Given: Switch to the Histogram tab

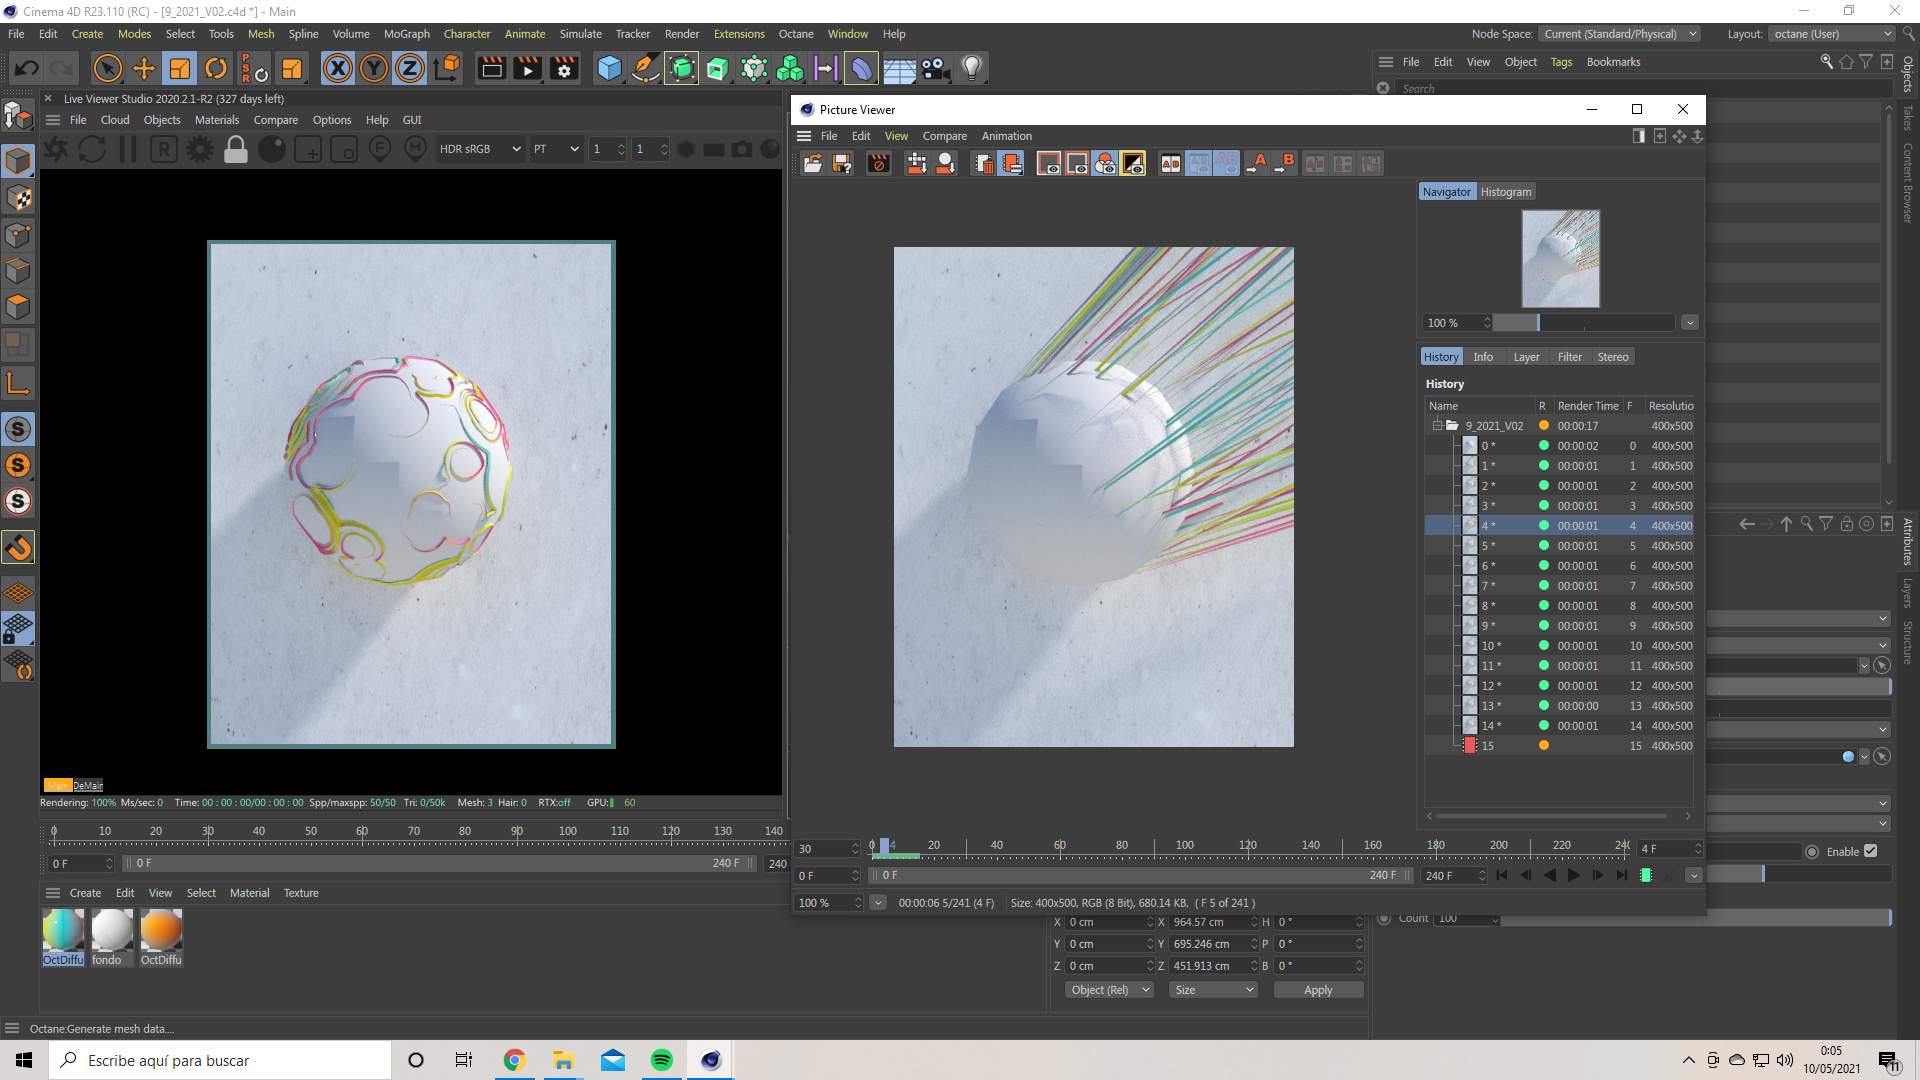Looking at the screenshot, I should 1505,192.
